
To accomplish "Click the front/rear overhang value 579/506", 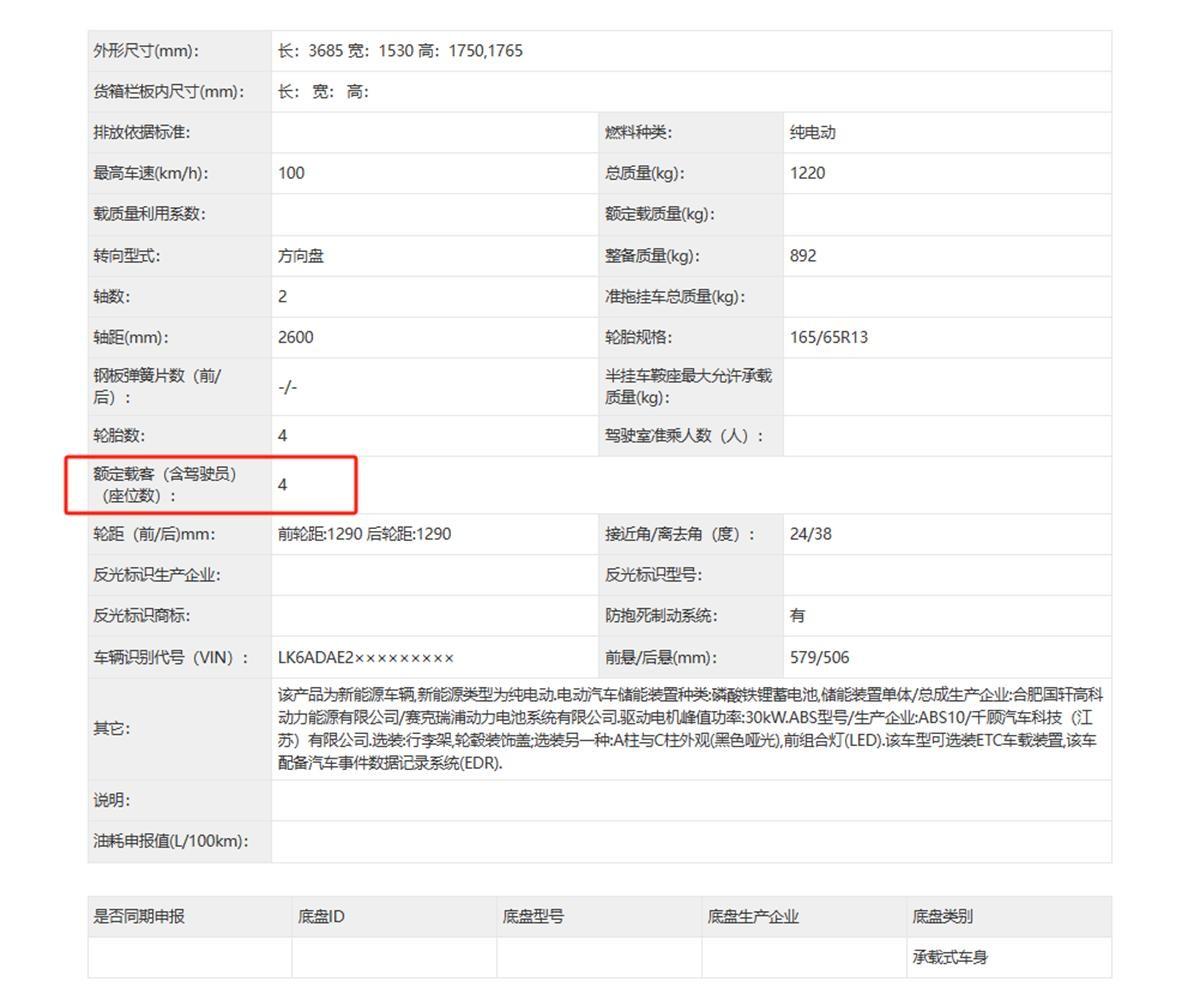I will pyautogui.click(x=819, y=657).
